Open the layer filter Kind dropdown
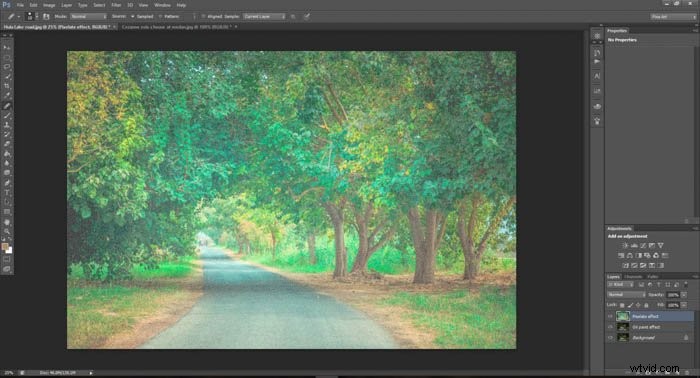Image resolution: width=700 pixels, height=378 pixels. (x=621, y=285)
